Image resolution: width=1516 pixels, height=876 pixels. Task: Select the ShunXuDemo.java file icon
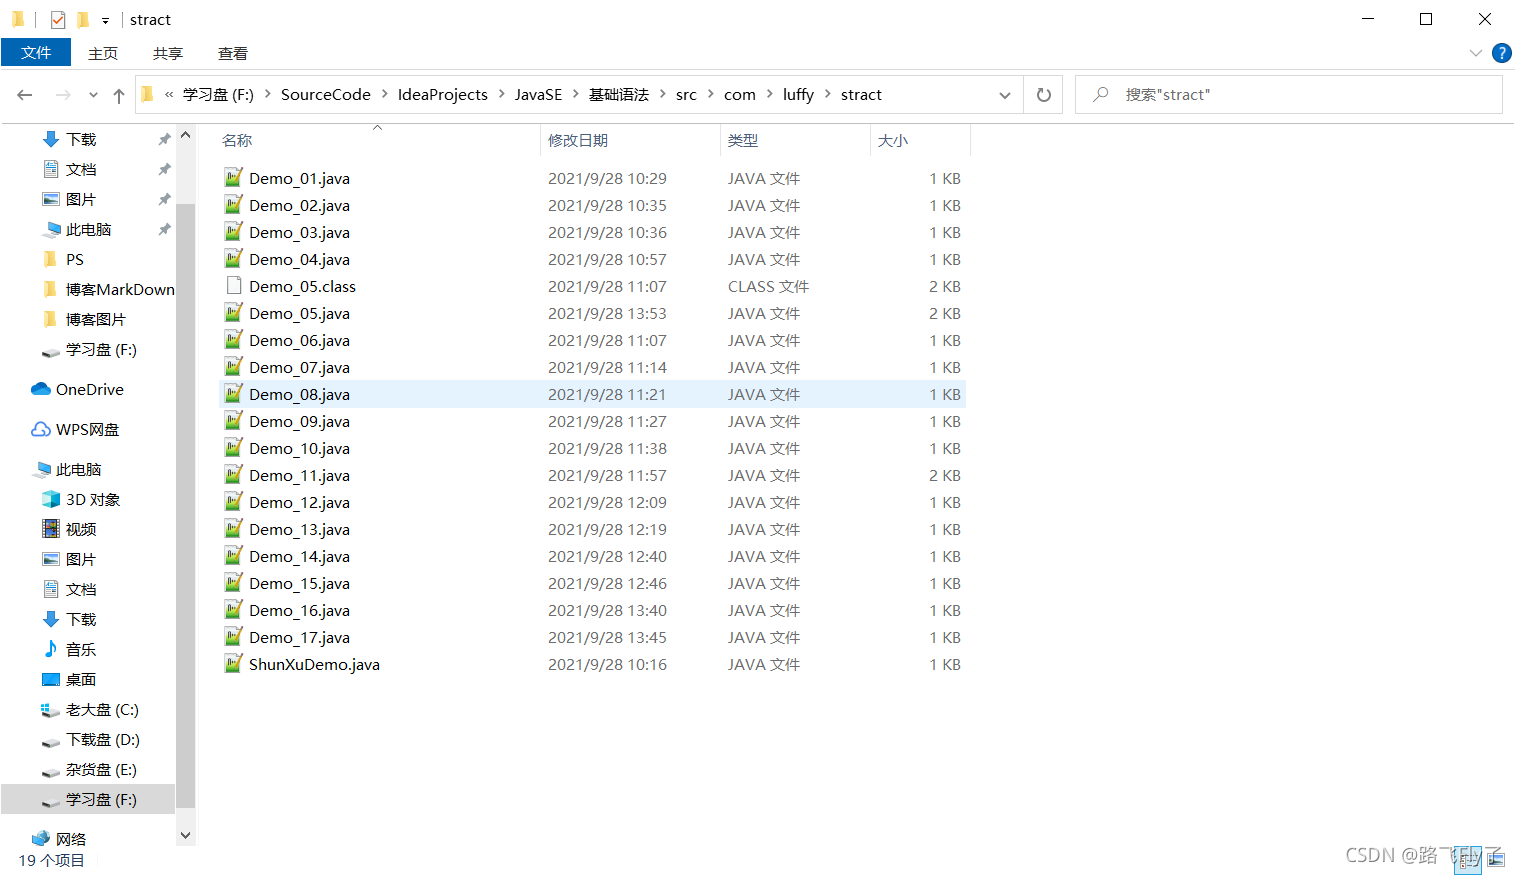[233, 664]
